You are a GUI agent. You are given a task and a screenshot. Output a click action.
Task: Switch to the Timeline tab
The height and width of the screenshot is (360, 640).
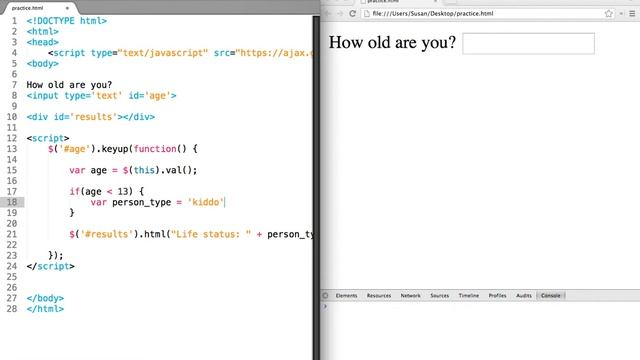point(469,296)
